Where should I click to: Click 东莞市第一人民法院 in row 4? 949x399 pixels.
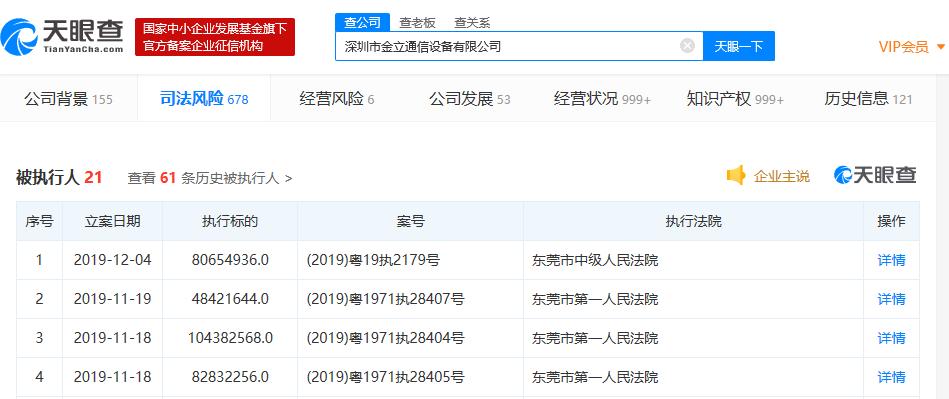596,377
